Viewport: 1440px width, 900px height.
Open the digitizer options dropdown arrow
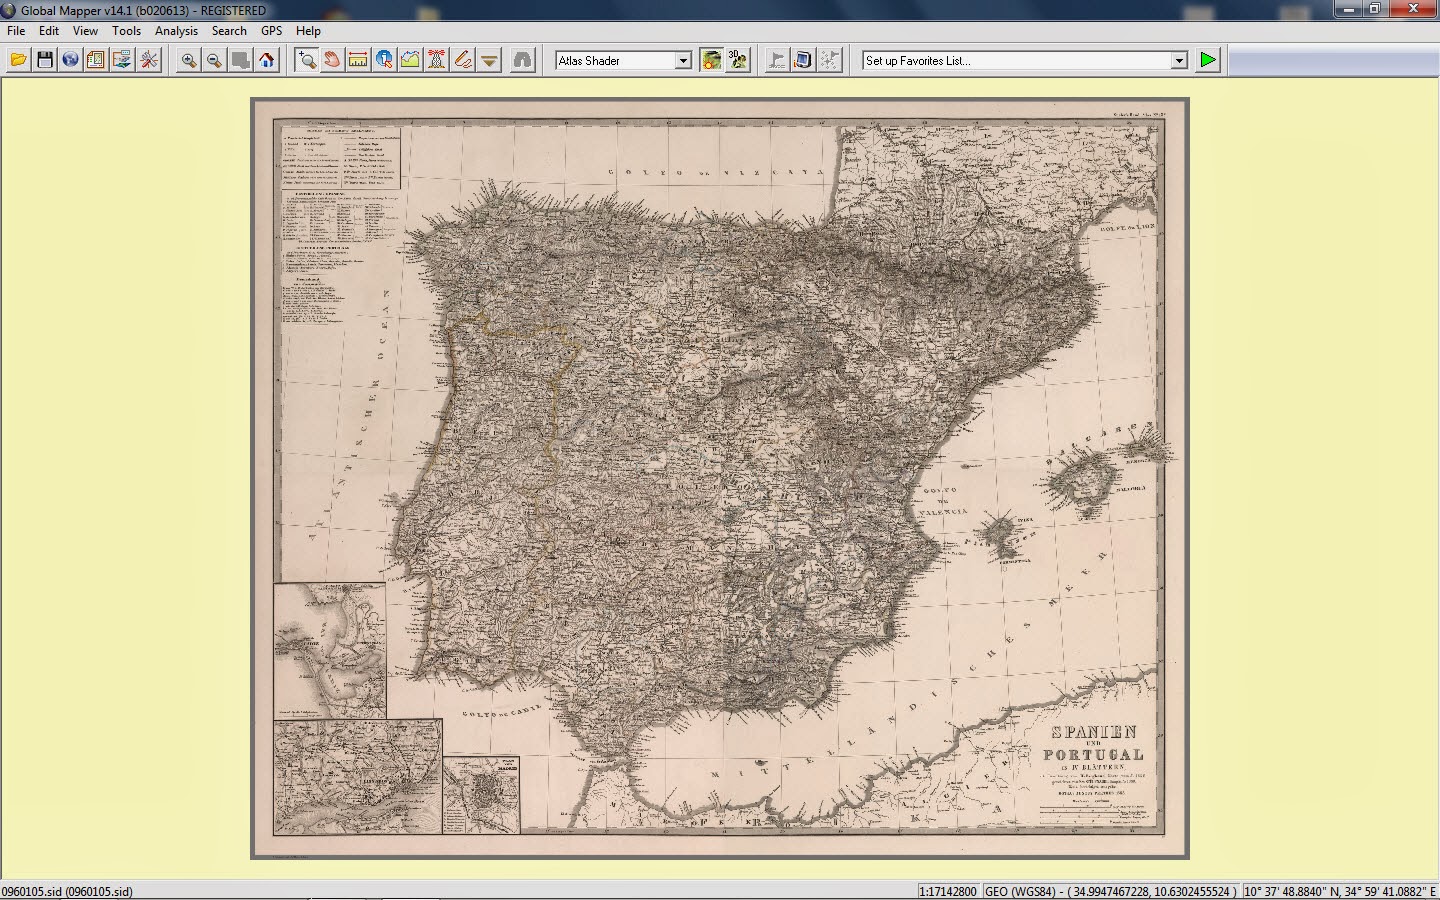487,61
